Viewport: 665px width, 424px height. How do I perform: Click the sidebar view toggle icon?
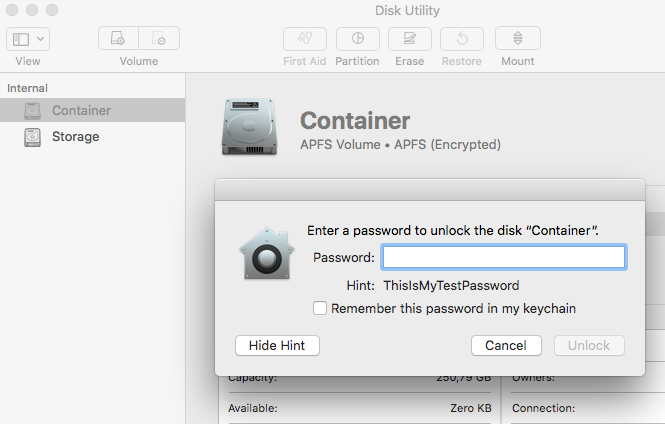tap(21, 39)
